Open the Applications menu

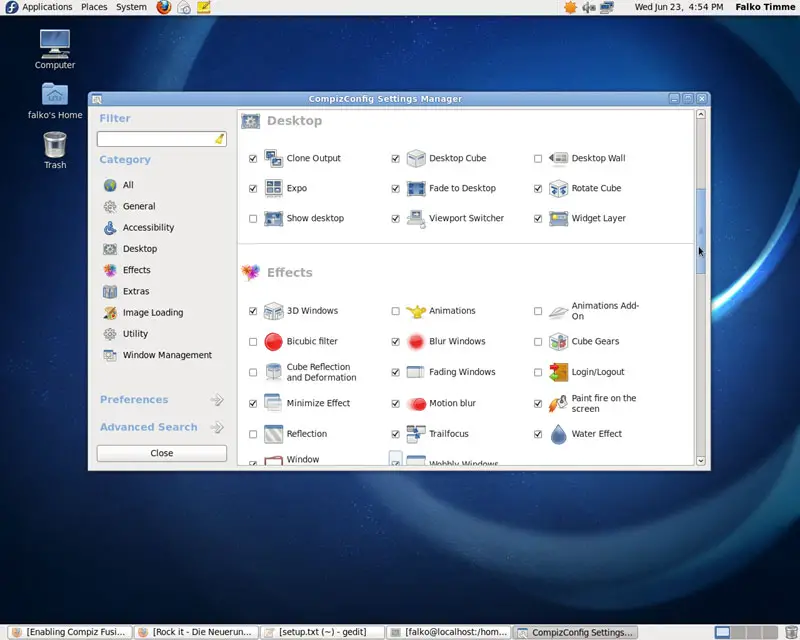click(x=47, y=7)
